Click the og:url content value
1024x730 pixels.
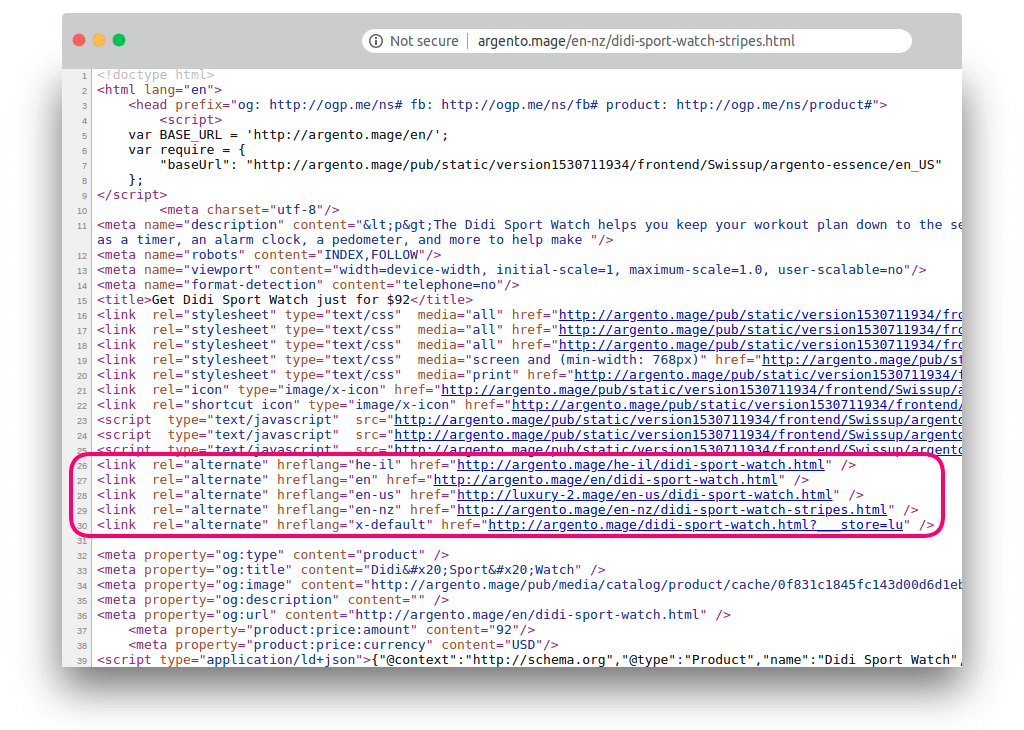528,615
